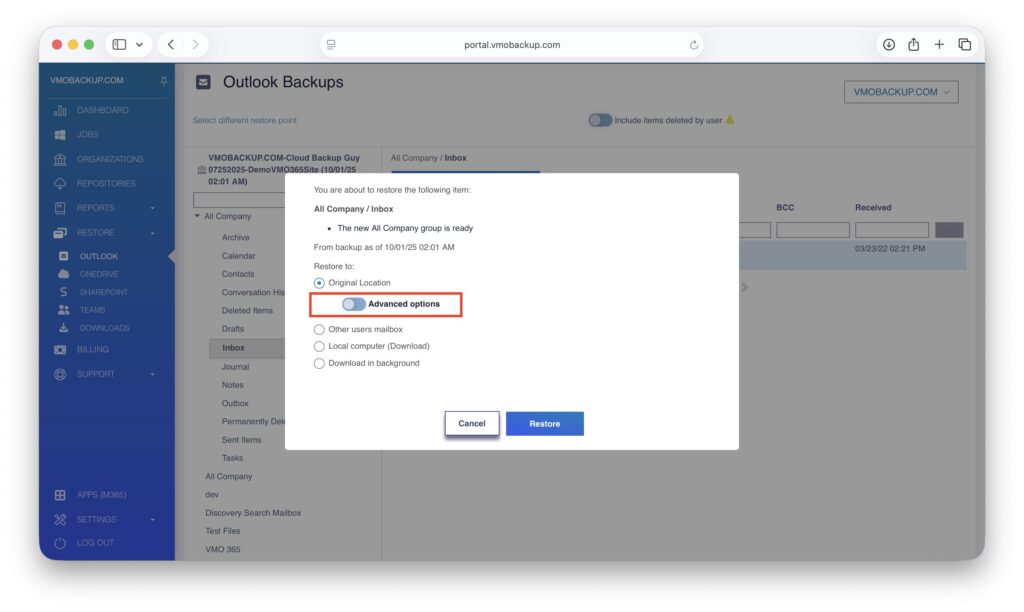Collapse the All Company tree node
Image resolution: width=1024 pixels, height=612 pixels.
pos(198,216)
